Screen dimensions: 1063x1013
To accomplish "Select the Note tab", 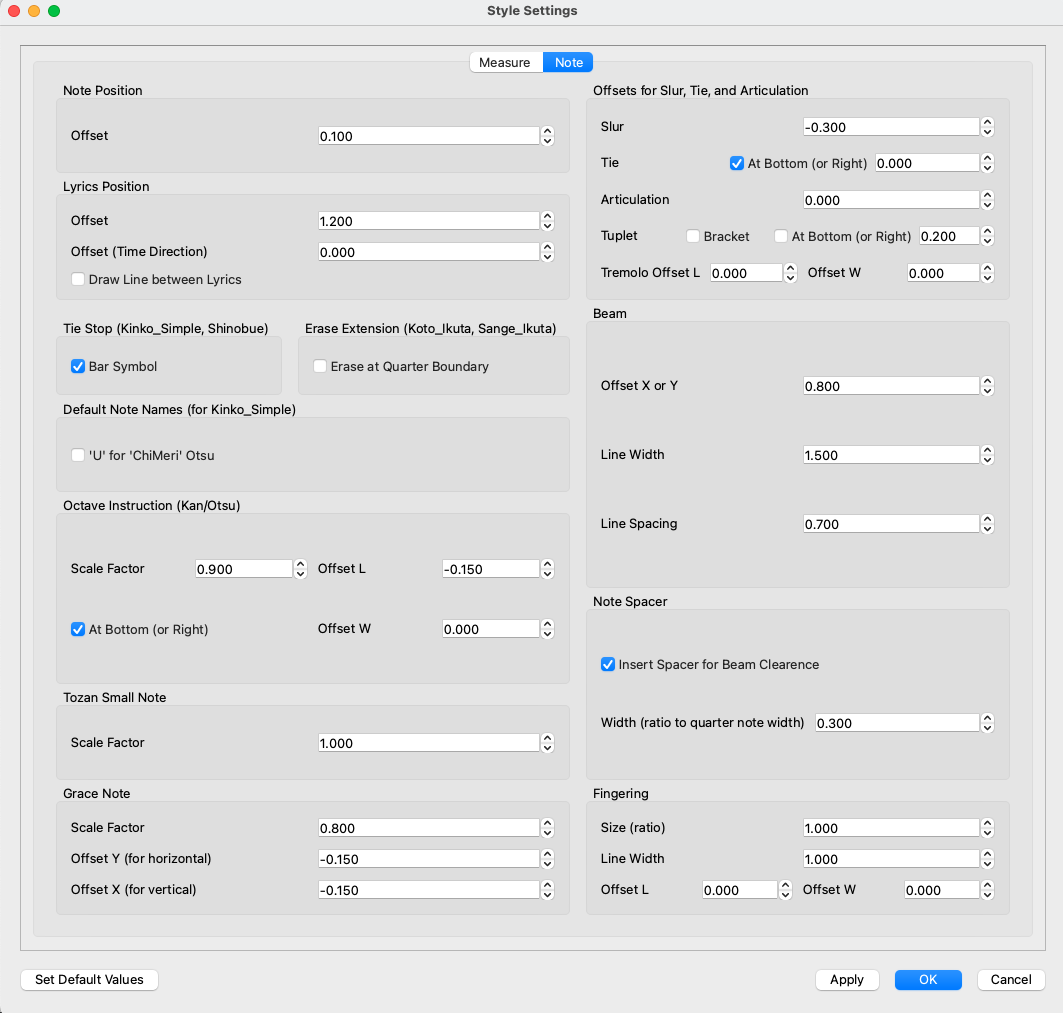I will pyautogui.click(x=569, y=63).
